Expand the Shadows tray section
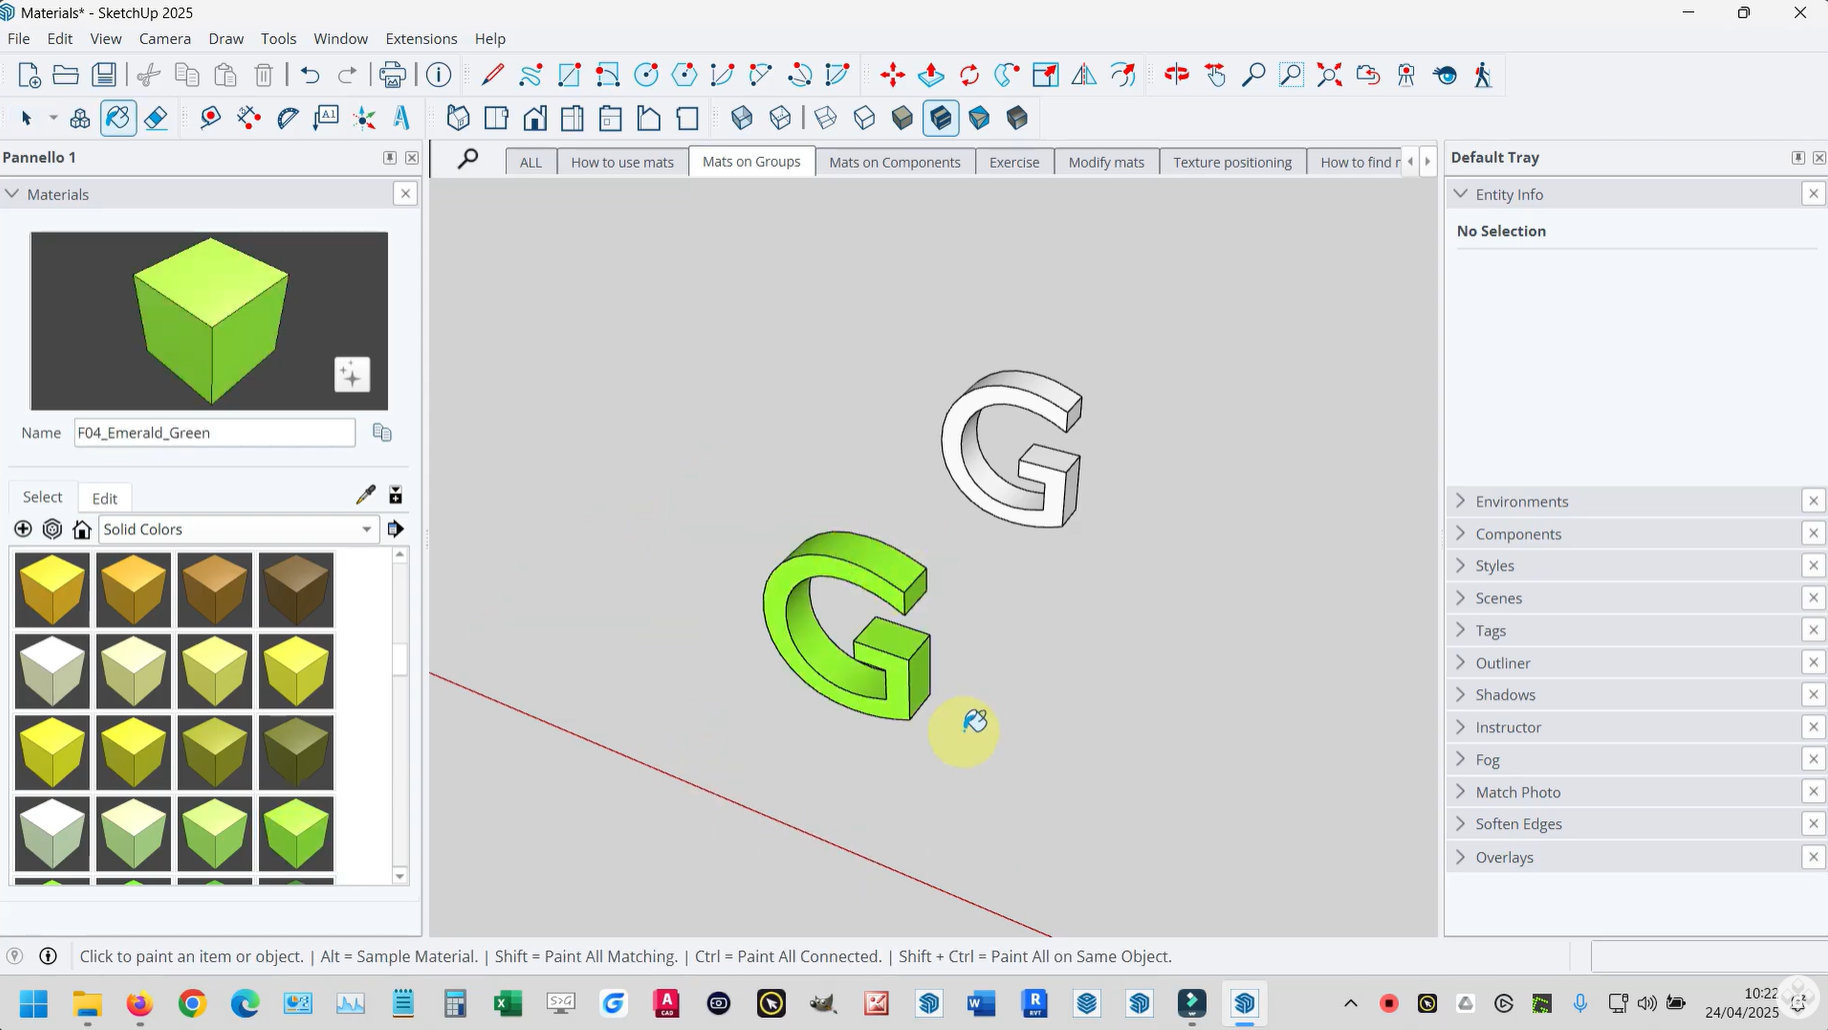This screenshot has width=1828, height=1030. (1504, 695)
